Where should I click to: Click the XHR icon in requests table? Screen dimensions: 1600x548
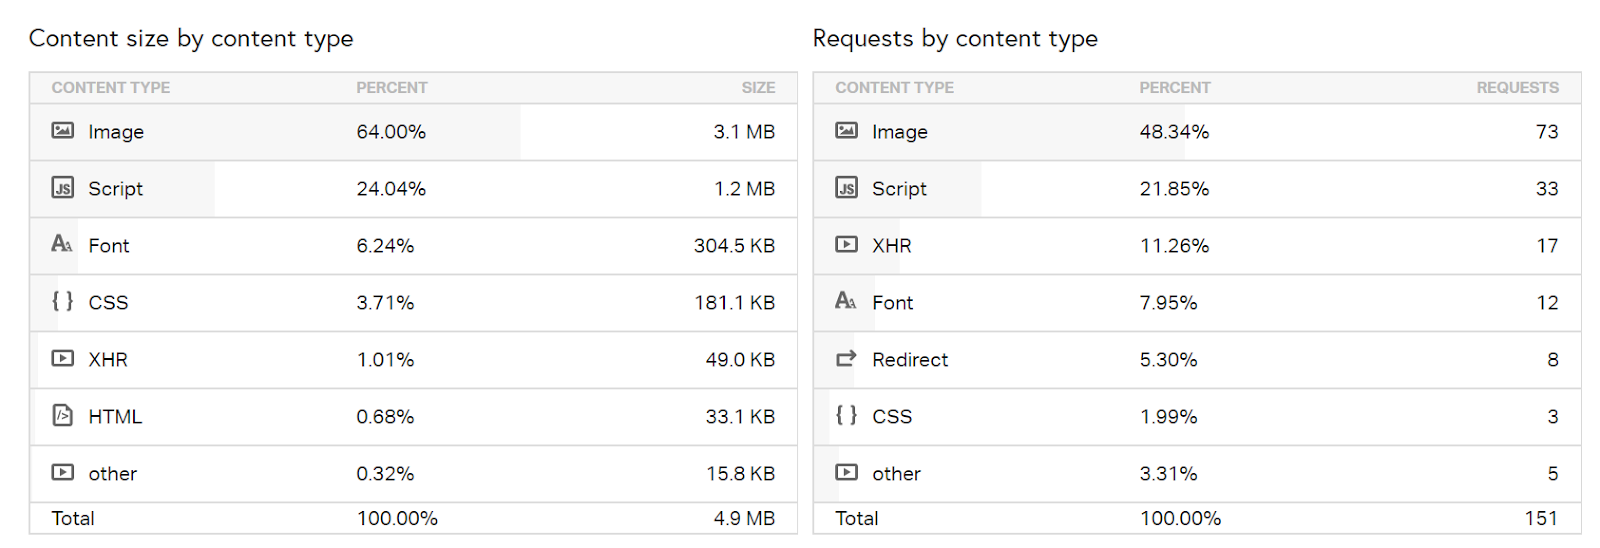point(846,244)
